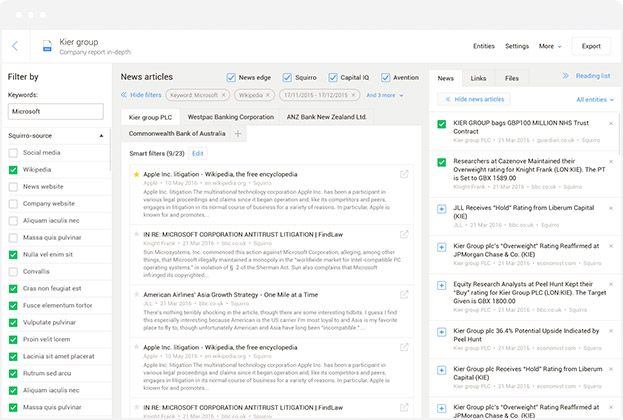Screen dimensions: 623x420
Task: Edit the Smart filters
Action: [x=197, y=153]
